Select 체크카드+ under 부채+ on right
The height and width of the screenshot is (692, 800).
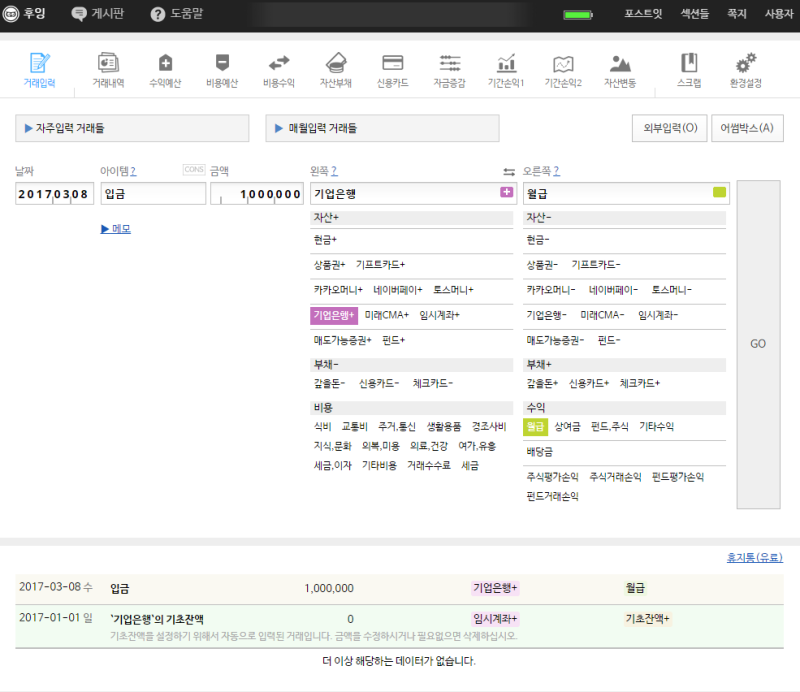point(640,383)
